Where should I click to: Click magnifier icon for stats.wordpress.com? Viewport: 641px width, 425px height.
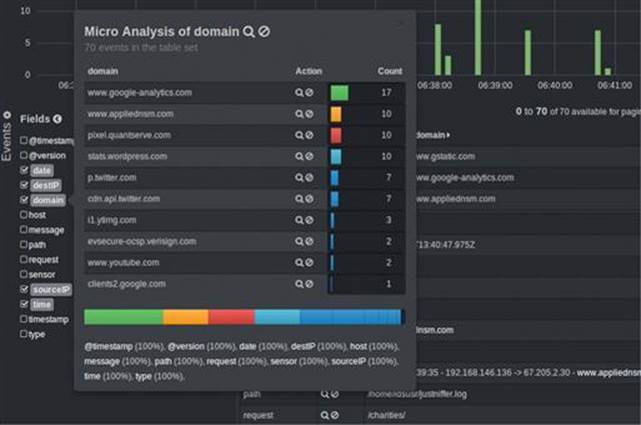299,156
